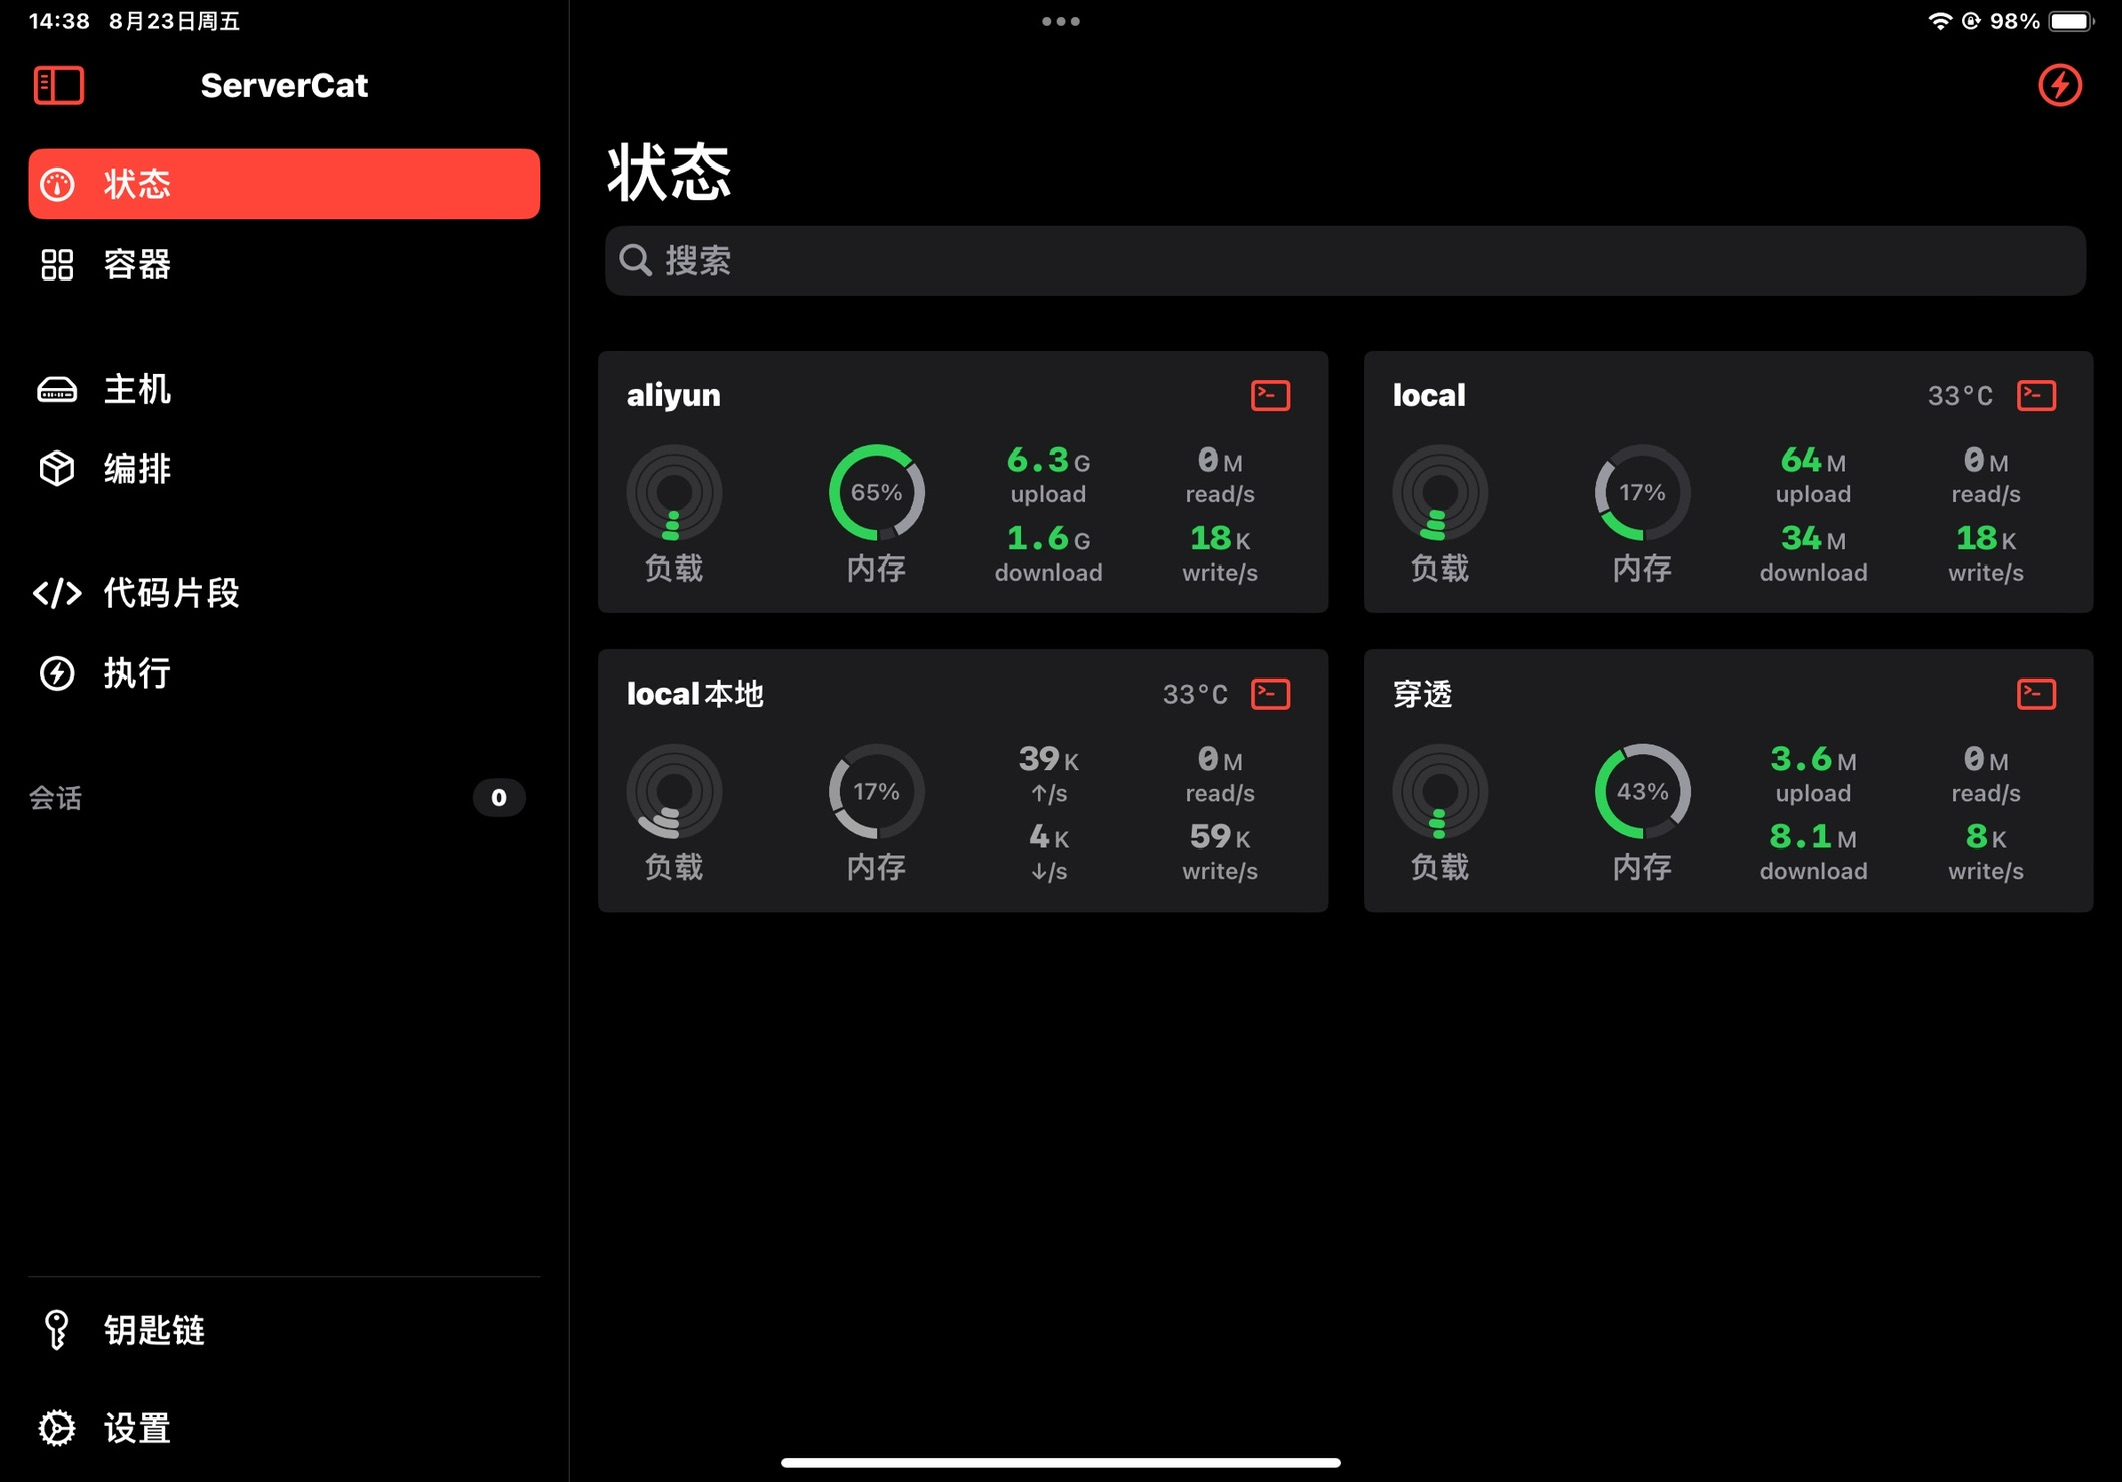
Task: Open 设置 settings
Action: pos(137,1428)
